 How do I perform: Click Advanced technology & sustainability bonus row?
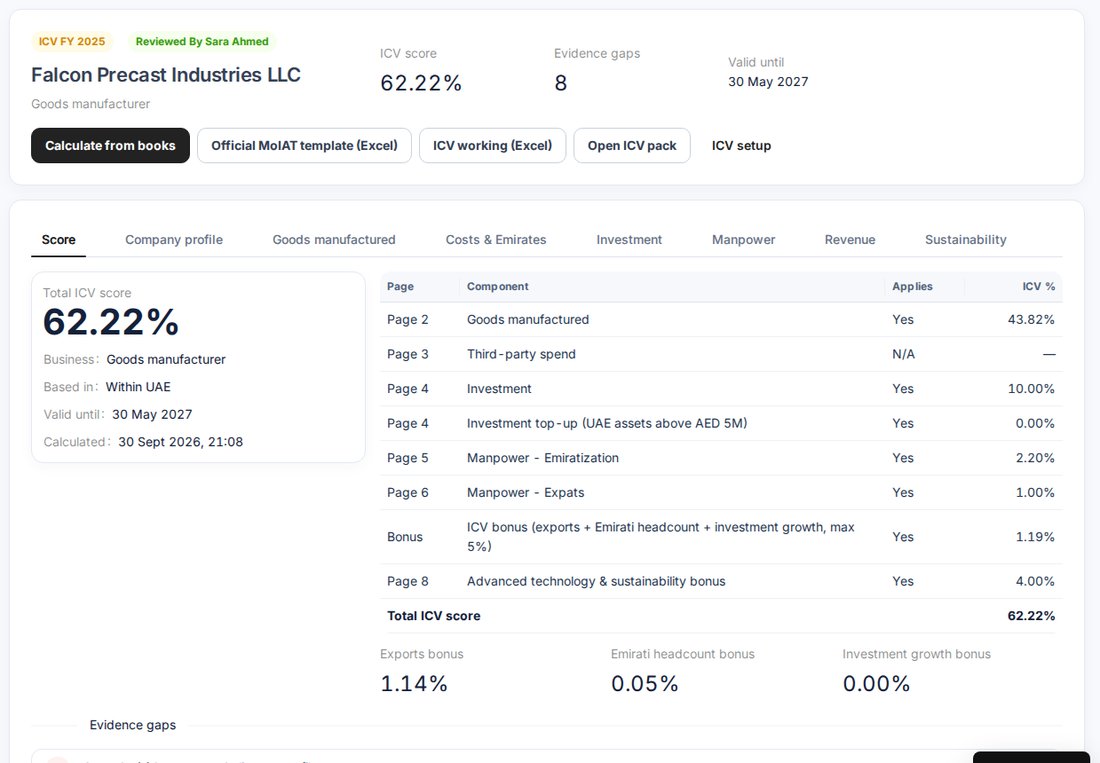point(721,581)
